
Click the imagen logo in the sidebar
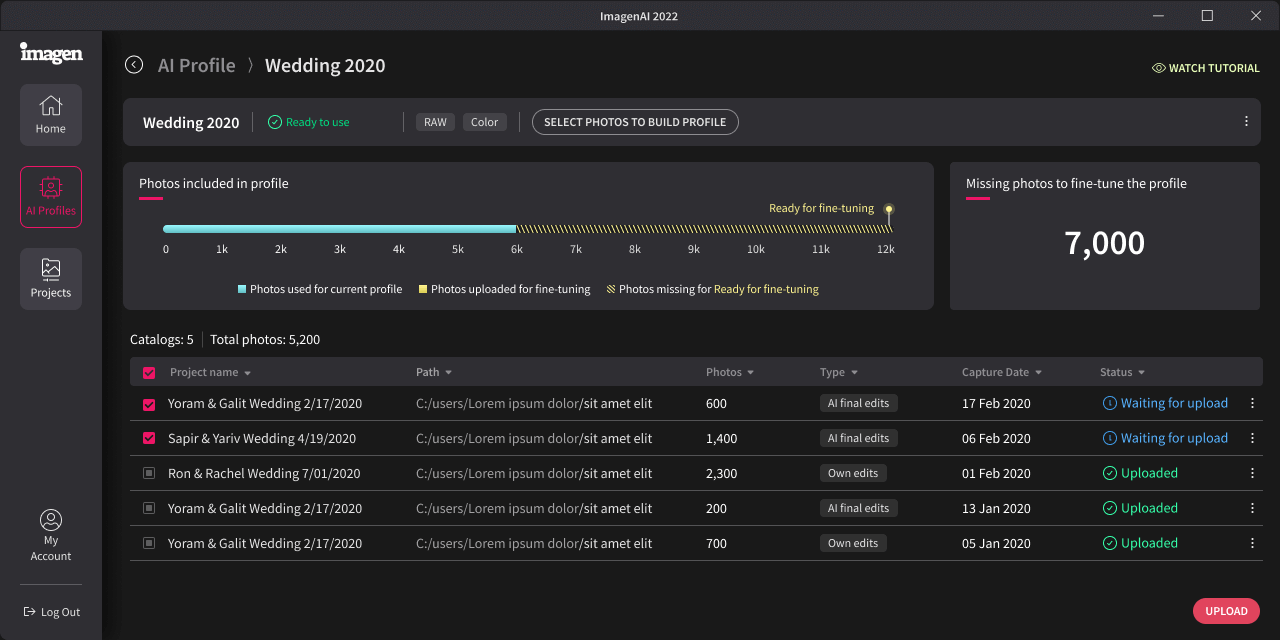51,53
